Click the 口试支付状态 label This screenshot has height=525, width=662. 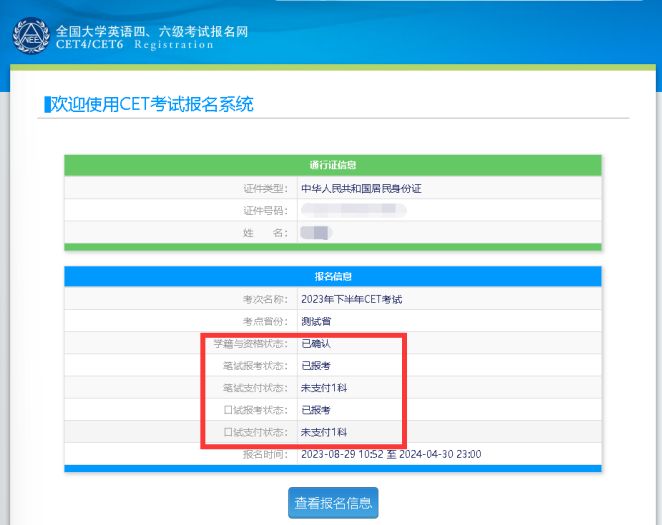[255, 432]
